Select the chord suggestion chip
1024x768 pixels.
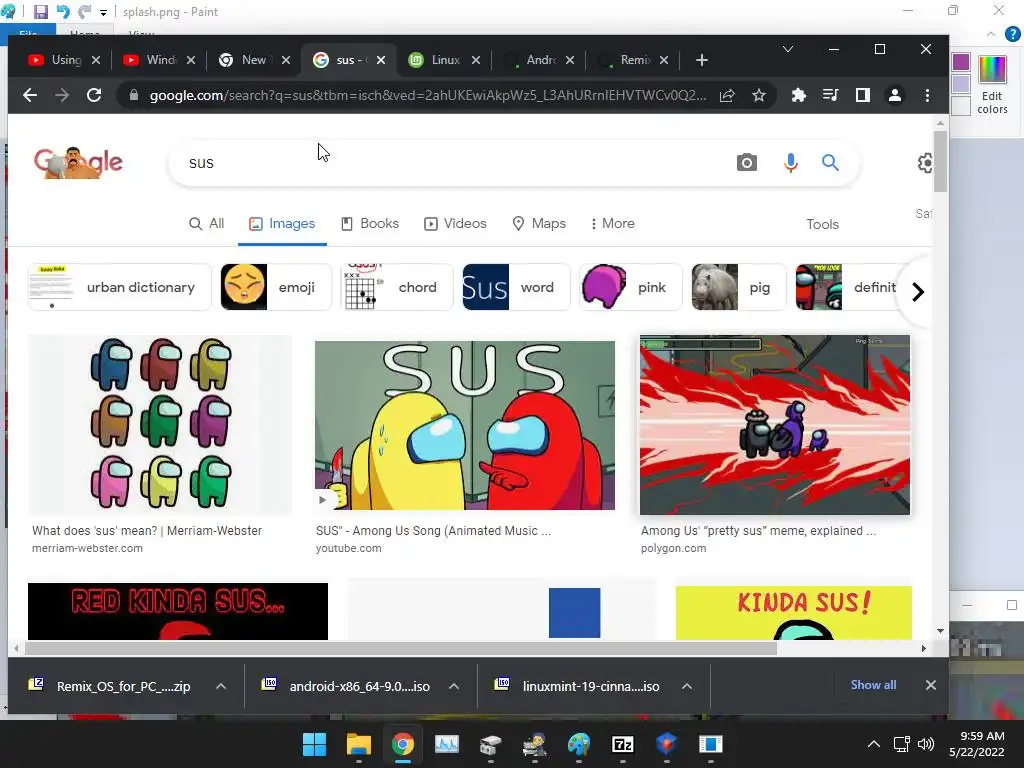(397, 287)
